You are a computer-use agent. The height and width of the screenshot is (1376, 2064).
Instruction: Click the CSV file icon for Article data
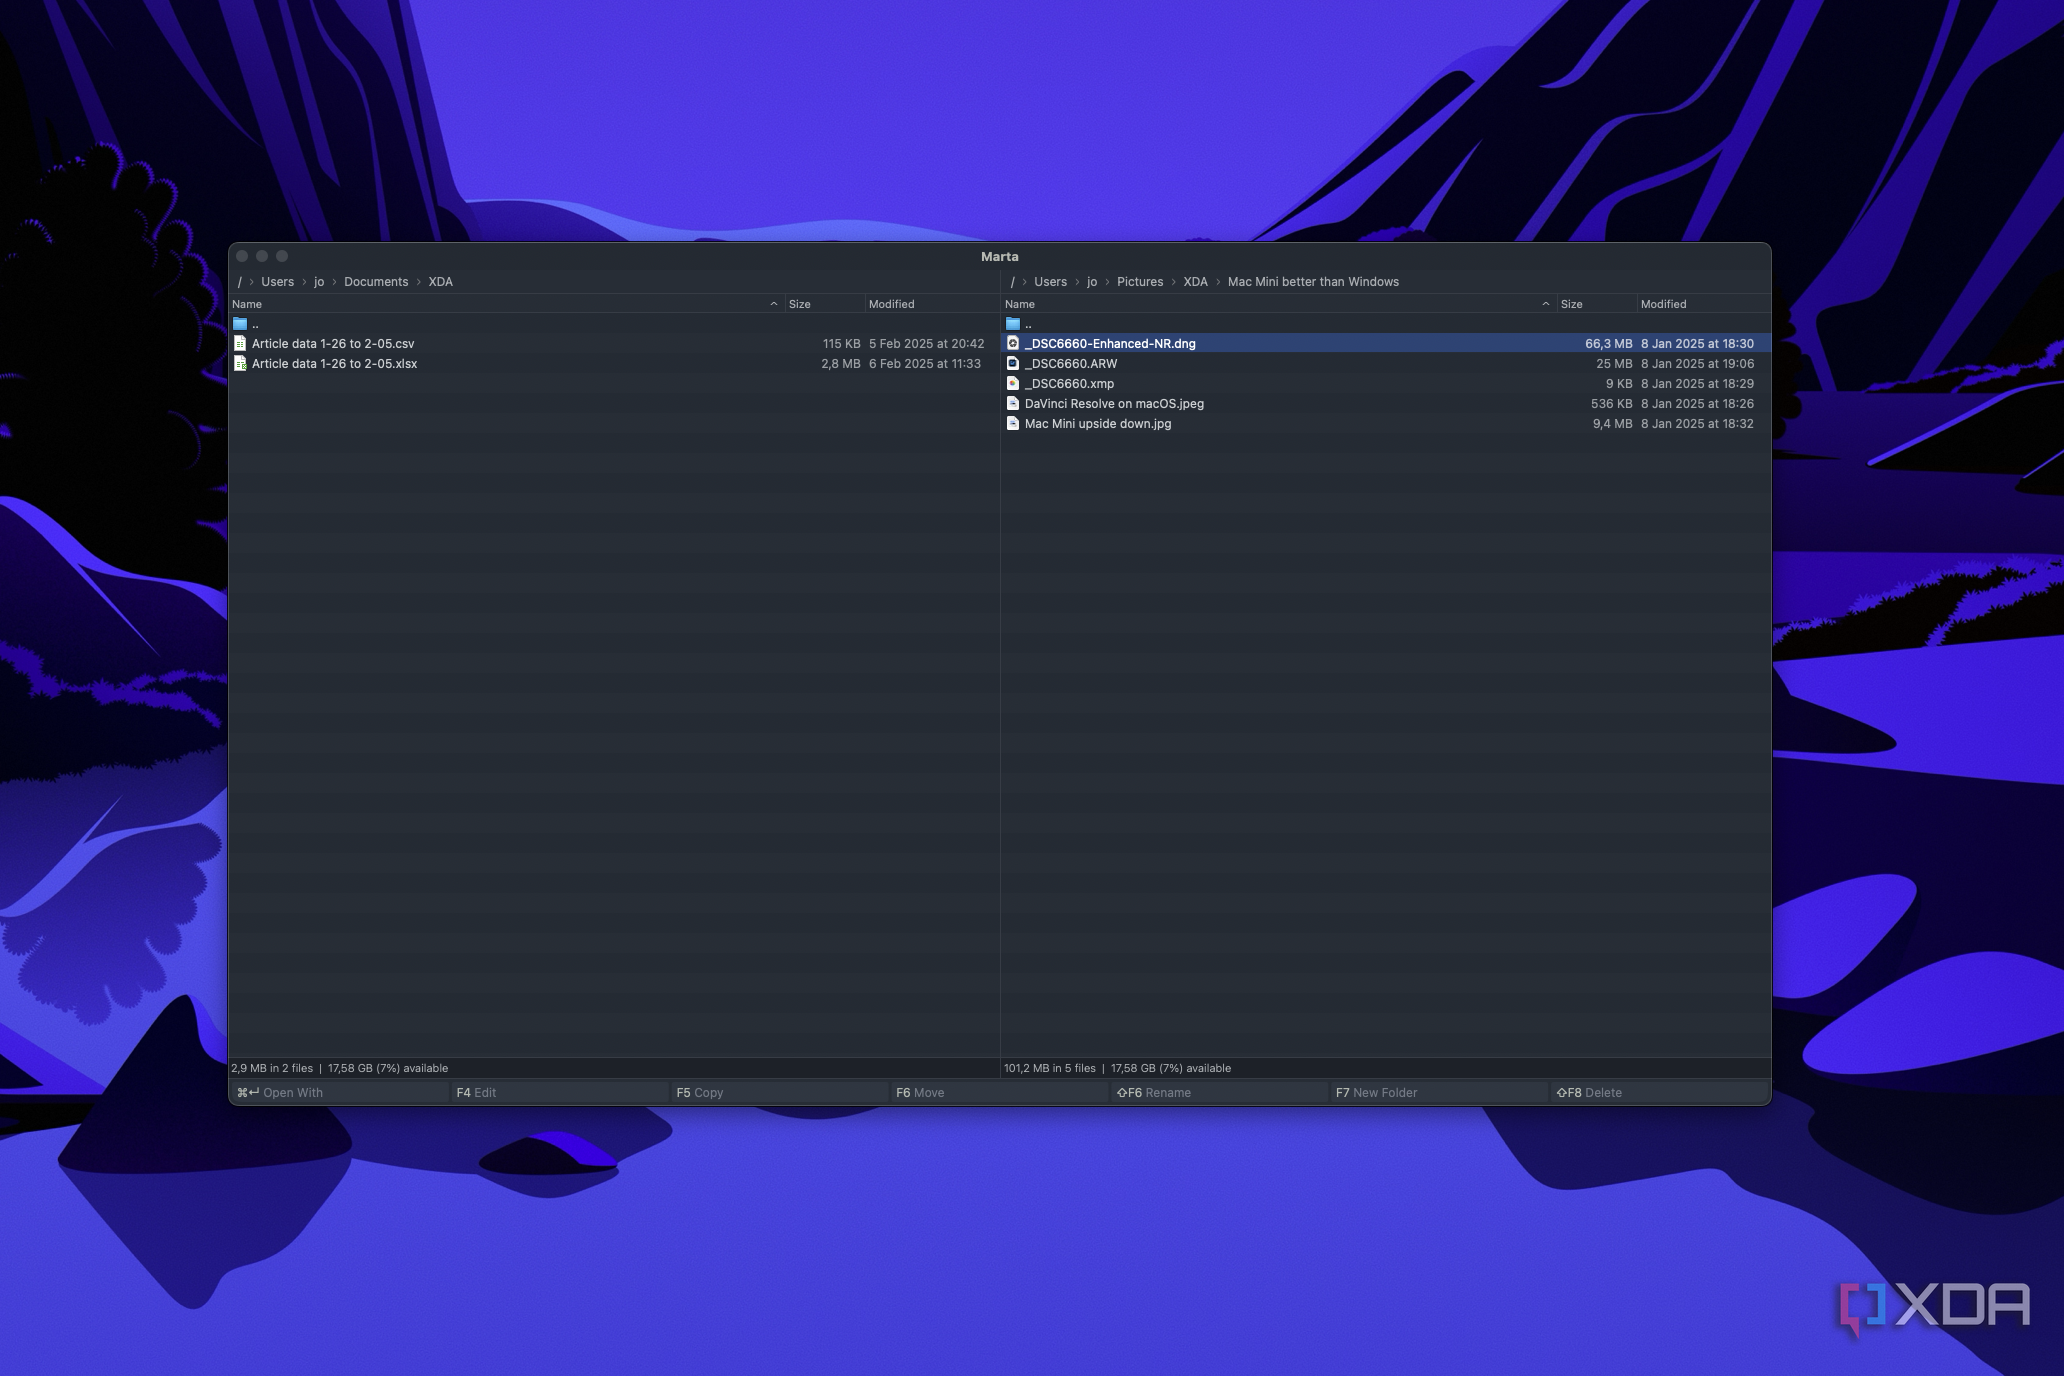240,343
